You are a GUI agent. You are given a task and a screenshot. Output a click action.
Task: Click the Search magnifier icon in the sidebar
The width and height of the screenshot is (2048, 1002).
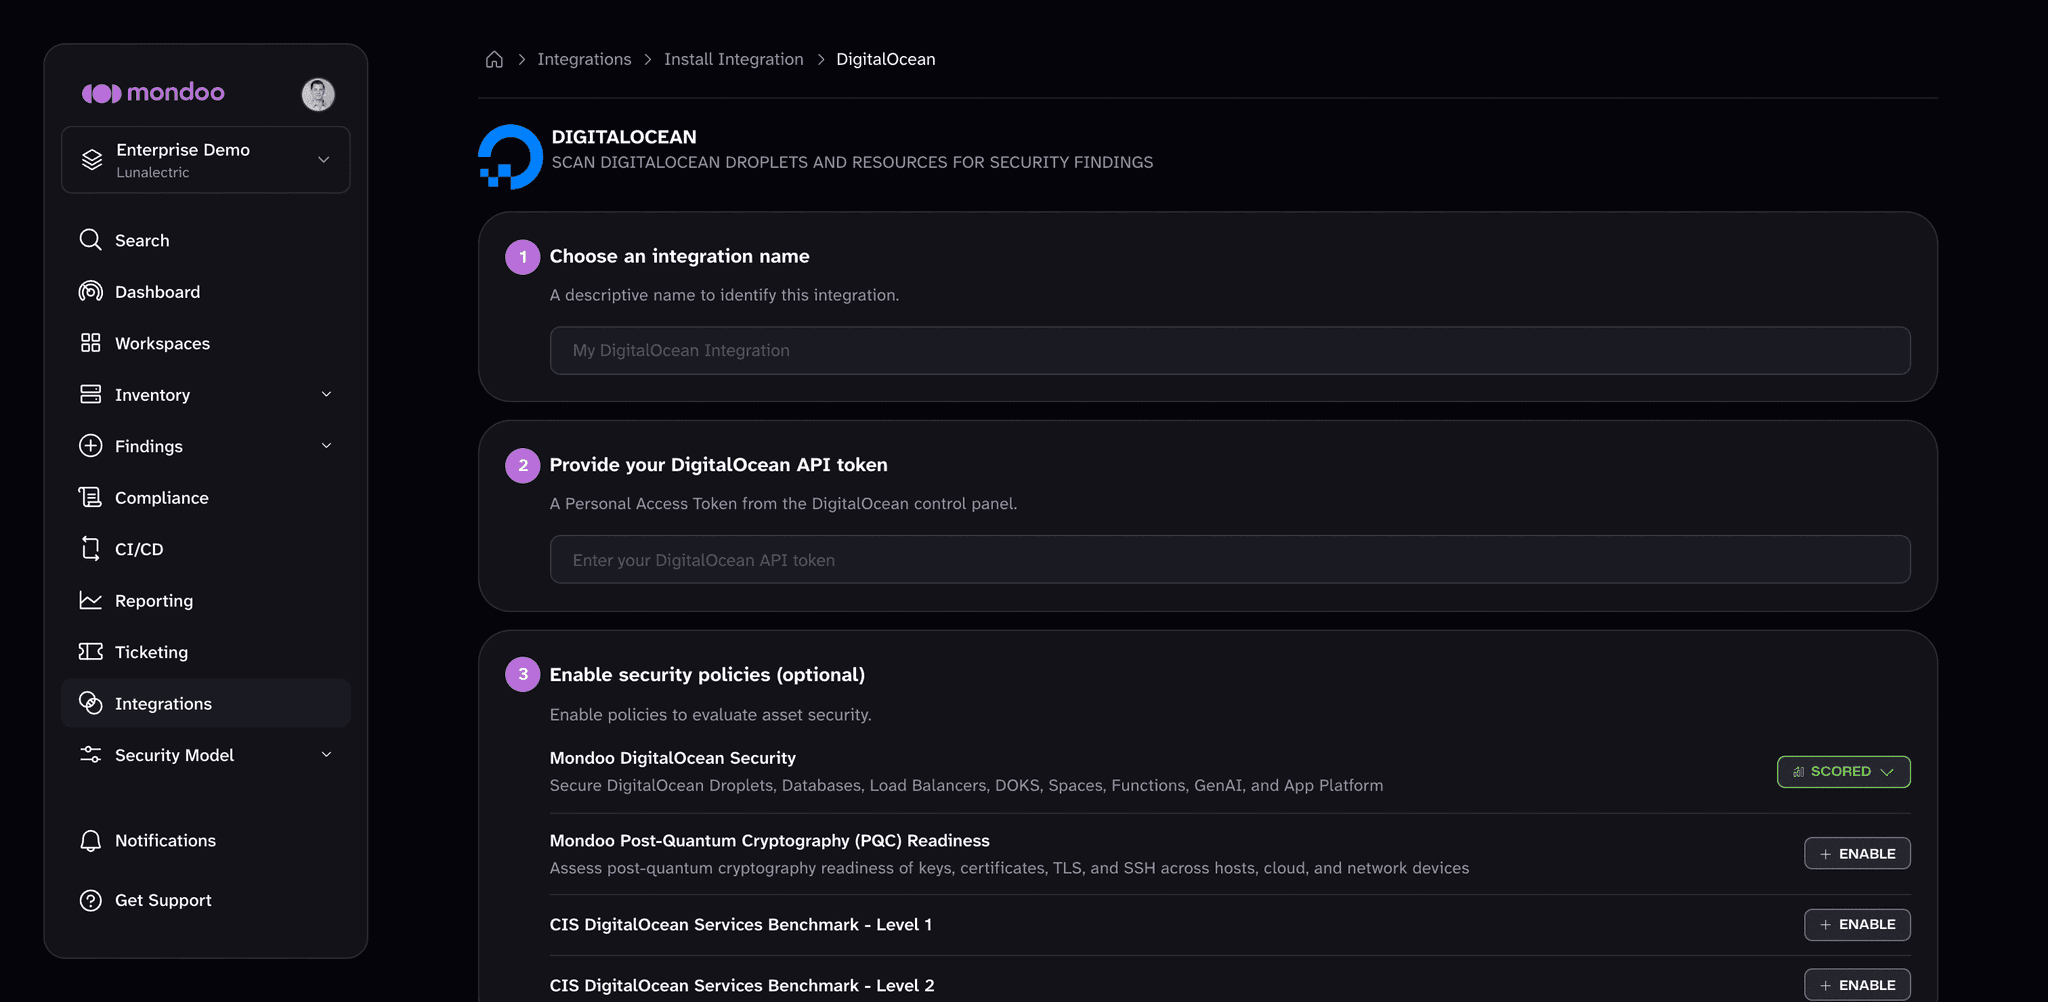(x=90, y=240)
